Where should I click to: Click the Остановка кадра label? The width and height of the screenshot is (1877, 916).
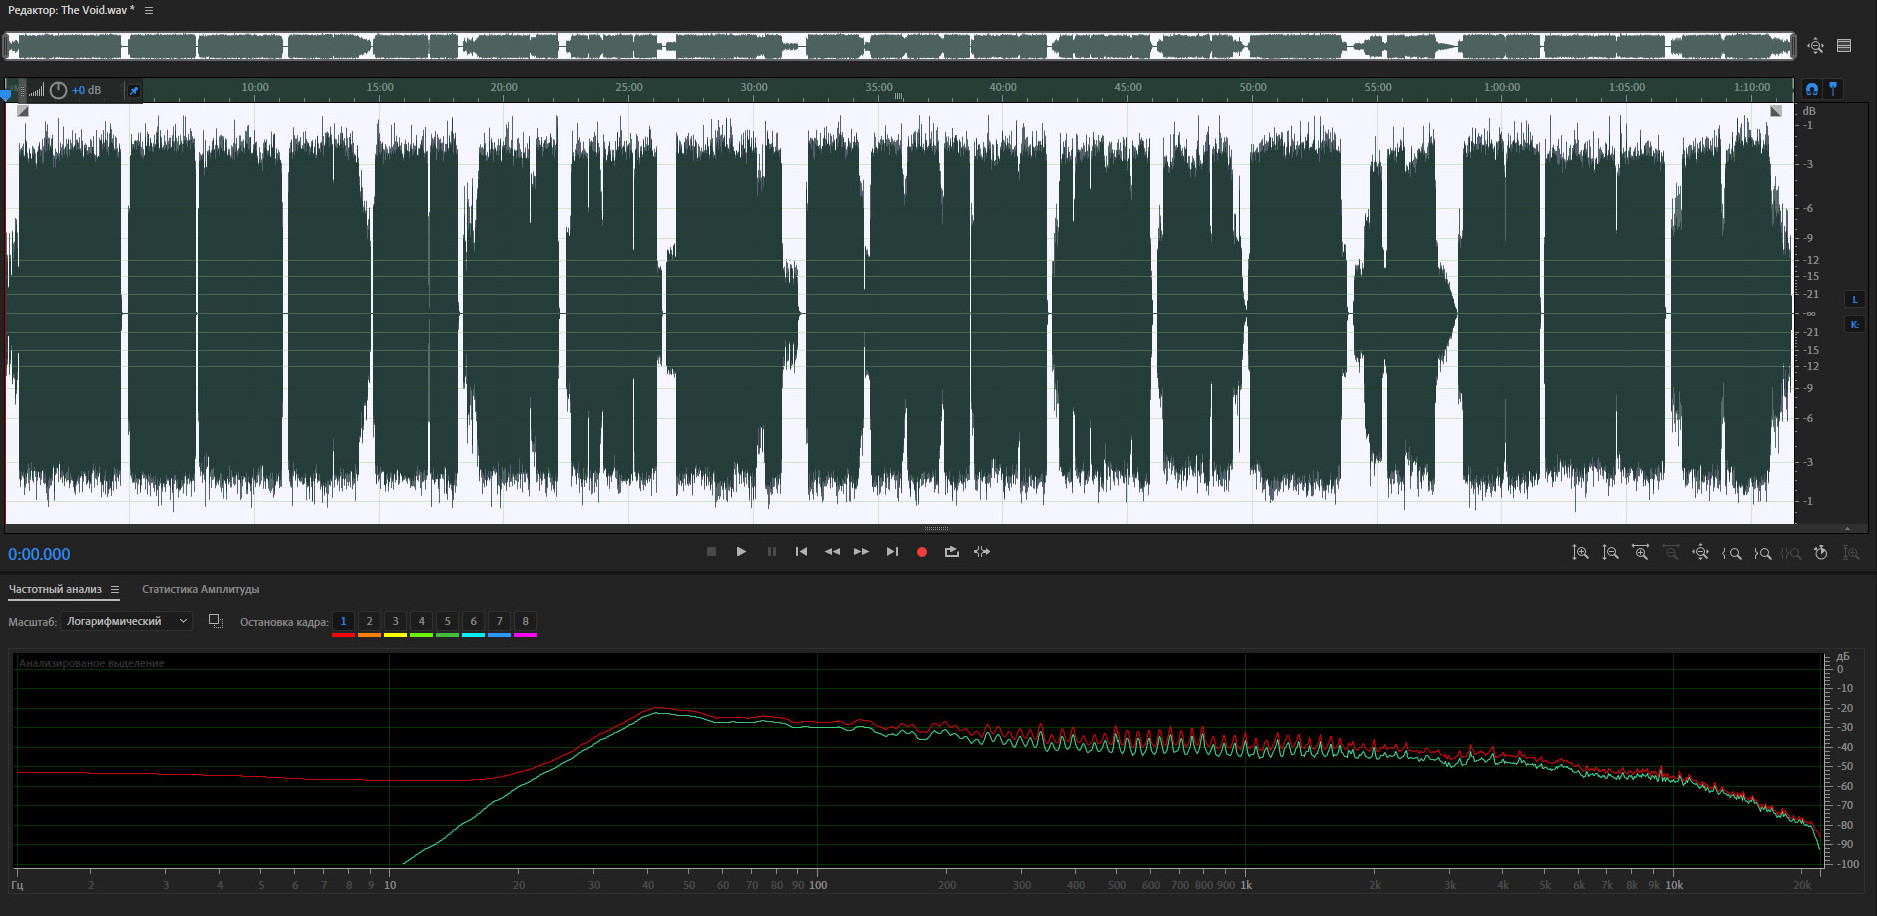(284, 622)
